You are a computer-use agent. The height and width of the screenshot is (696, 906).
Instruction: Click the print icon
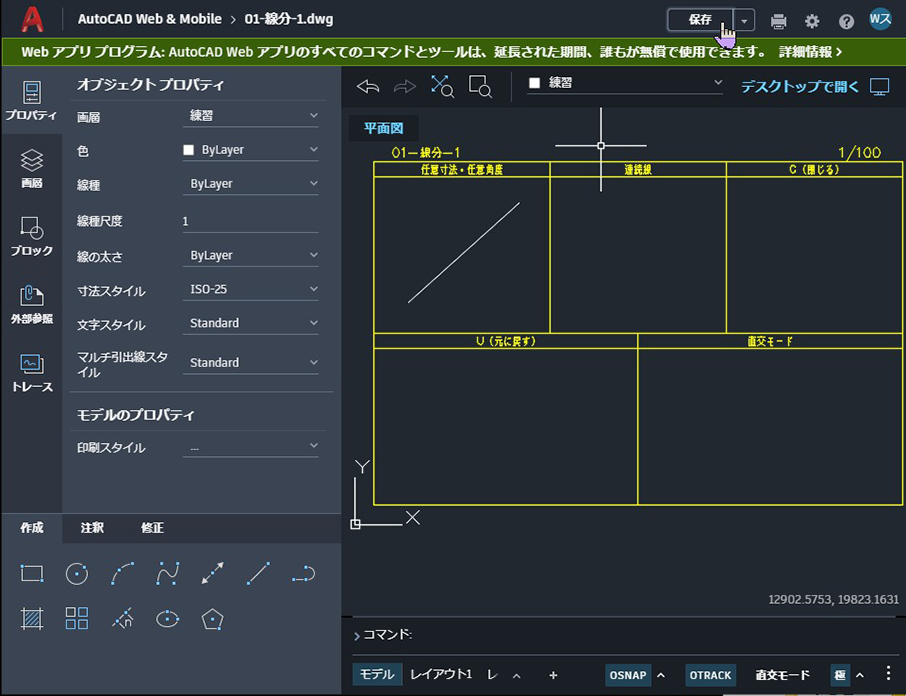(x=778, y=21)
